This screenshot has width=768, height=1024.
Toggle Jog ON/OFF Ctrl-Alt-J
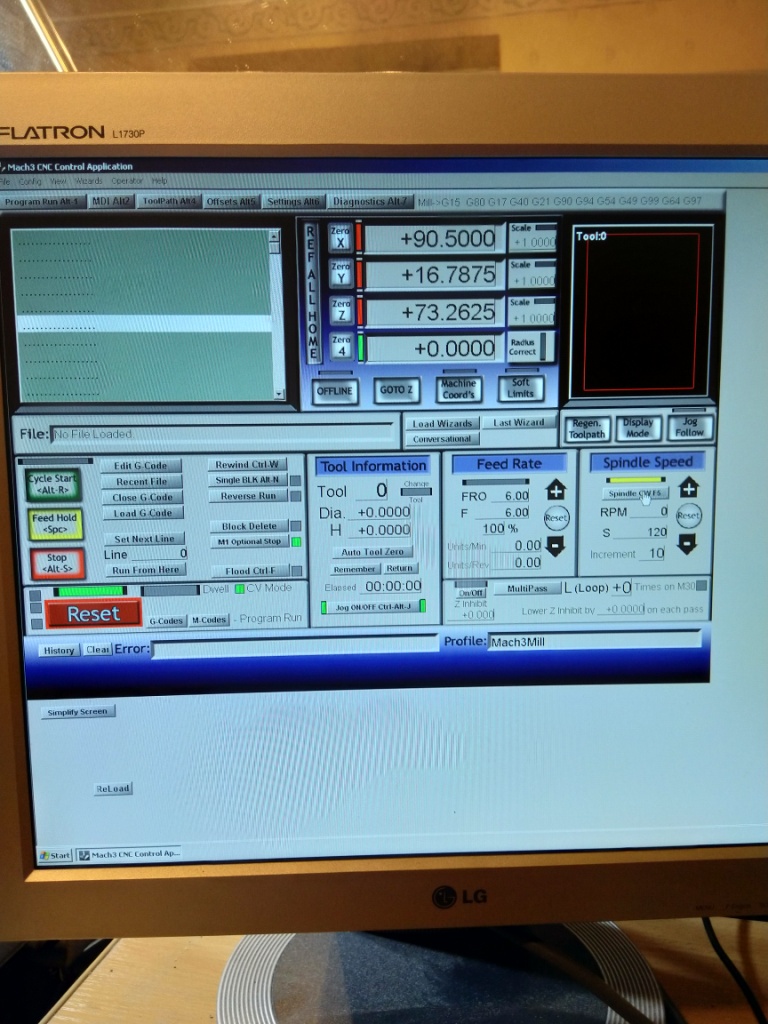(x=374, y=607)
